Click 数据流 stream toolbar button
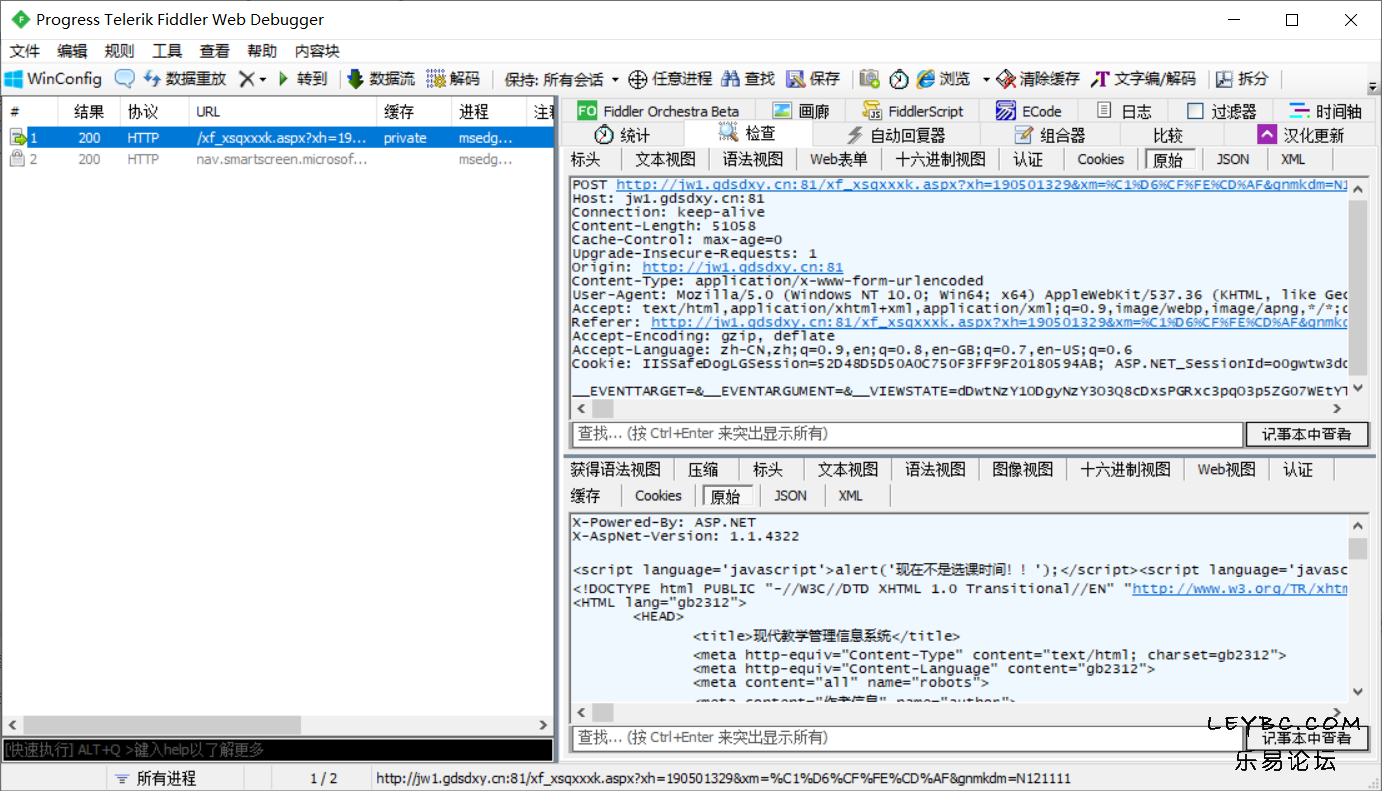Image resolution: width=1382 pixels, height=791 pixels. [380, 78]
